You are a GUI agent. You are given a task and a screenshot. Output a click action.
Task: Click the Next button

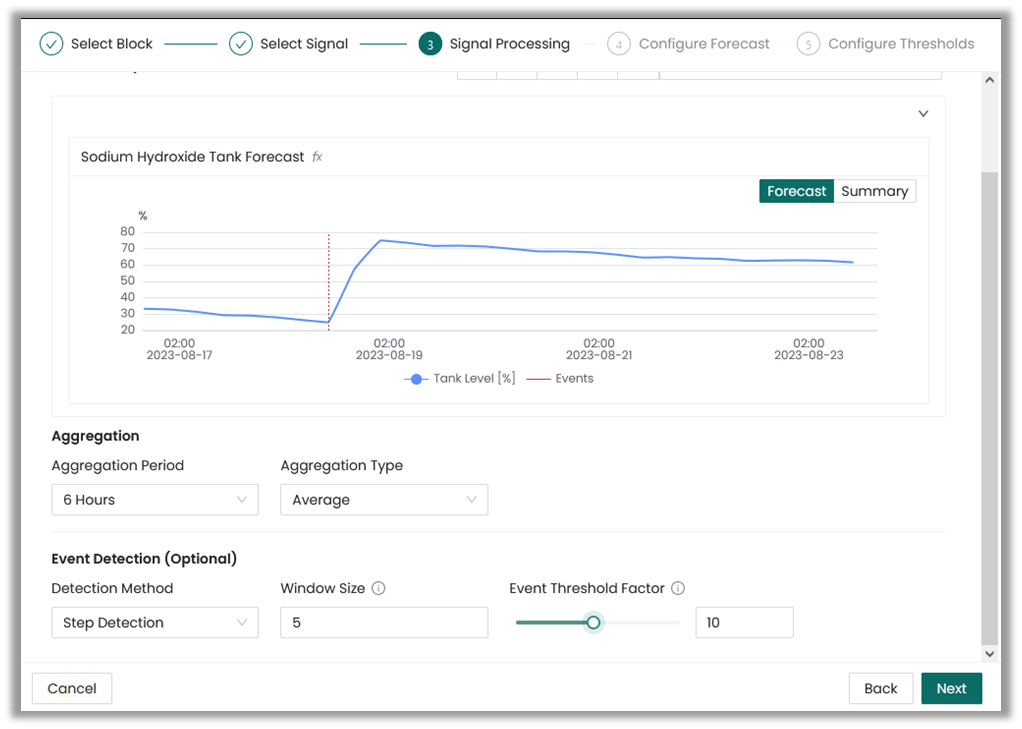tap(951, 688)
